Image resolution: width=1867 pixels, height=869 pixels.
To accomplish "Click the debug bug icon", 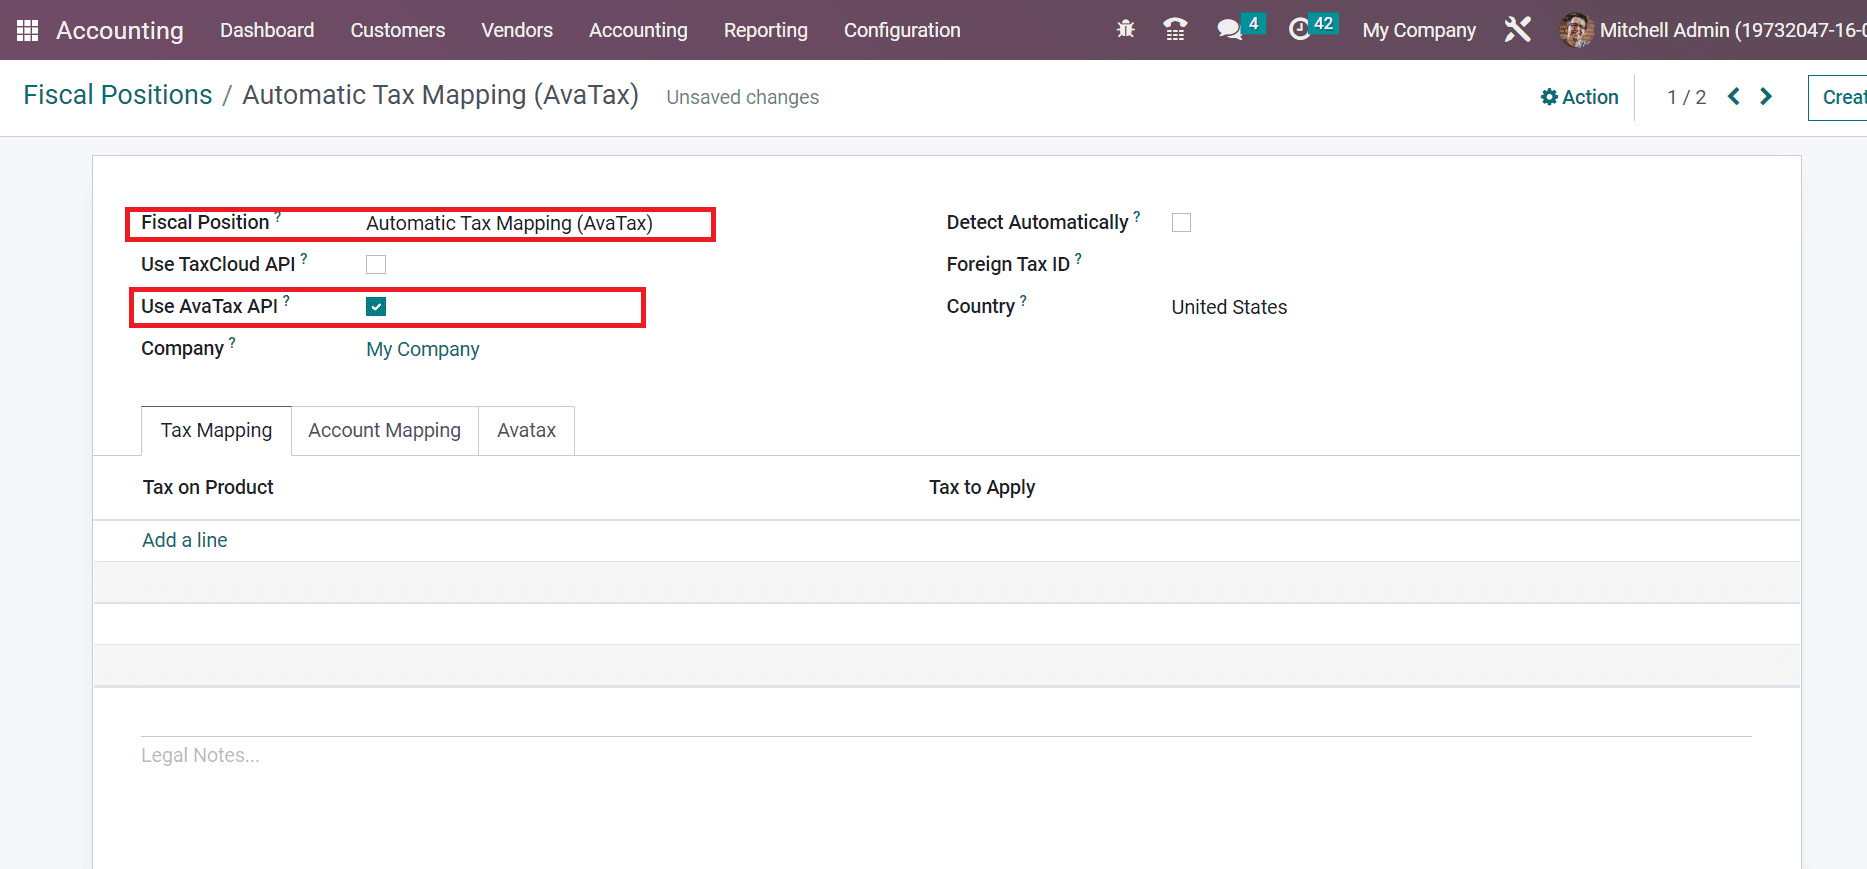I will point(1125,30).
